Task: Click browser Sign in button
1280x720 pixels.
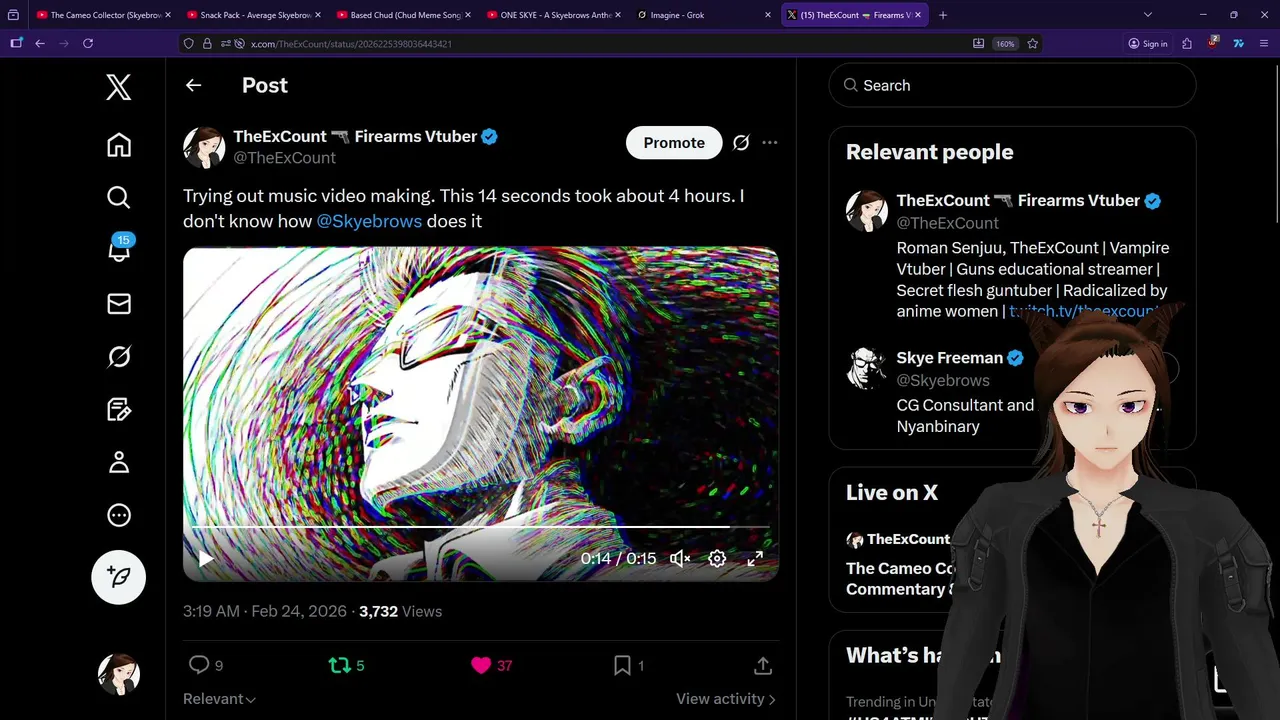Action: pos(1148,44)
